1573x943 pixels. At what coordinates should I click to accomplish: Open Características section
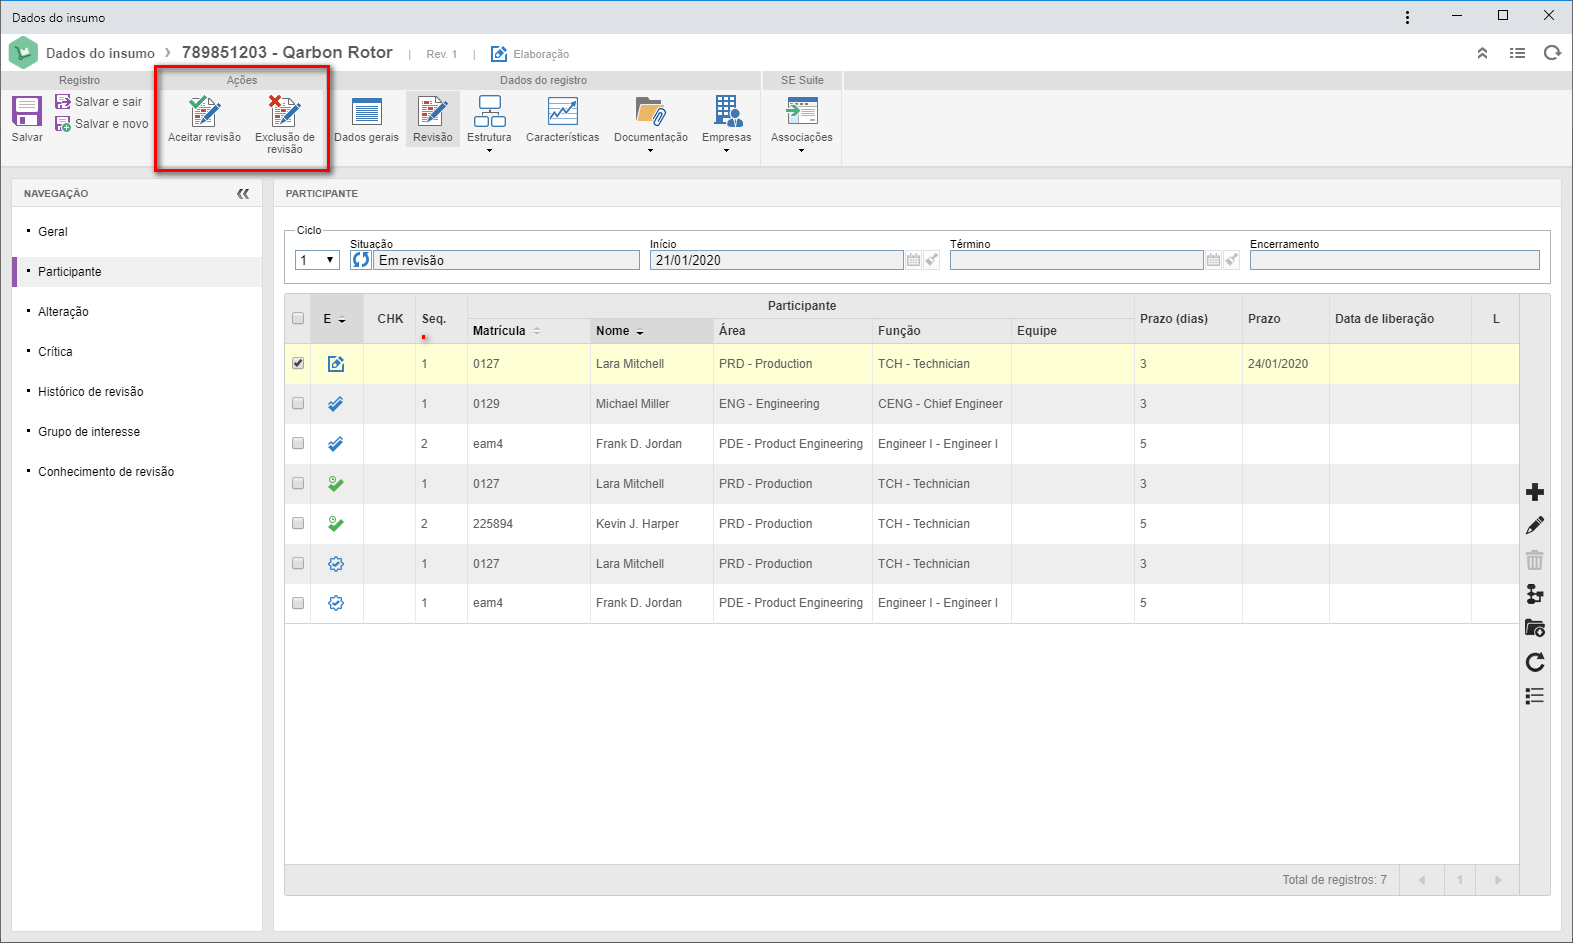[x=562, y=120]
